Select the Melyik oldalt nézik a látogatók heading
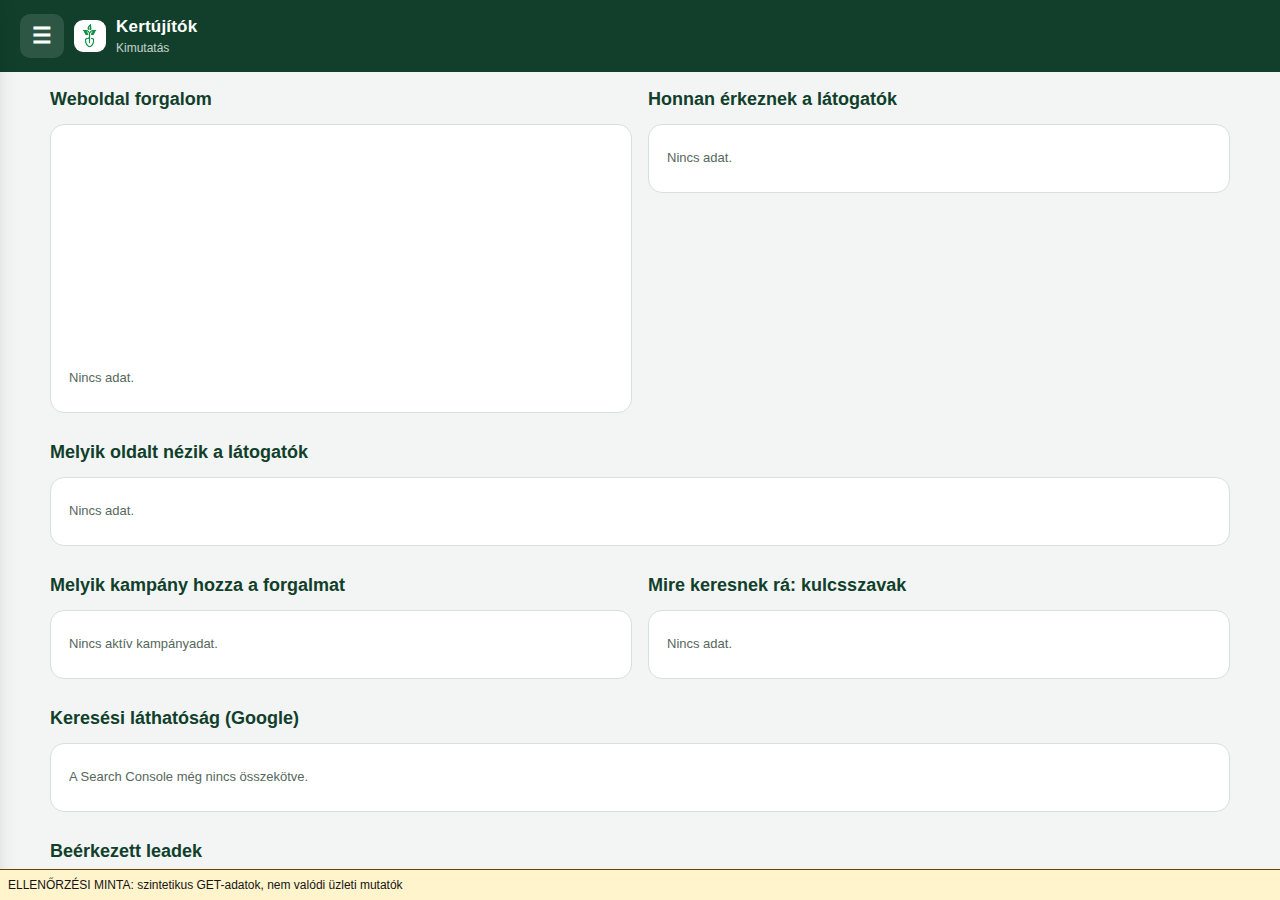 tap(179, 452)
